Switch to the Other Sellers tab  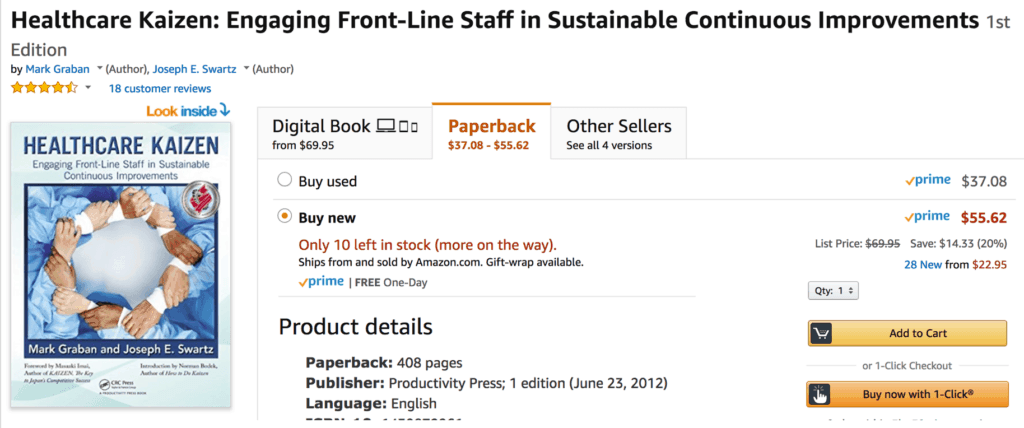click(618, 134)
